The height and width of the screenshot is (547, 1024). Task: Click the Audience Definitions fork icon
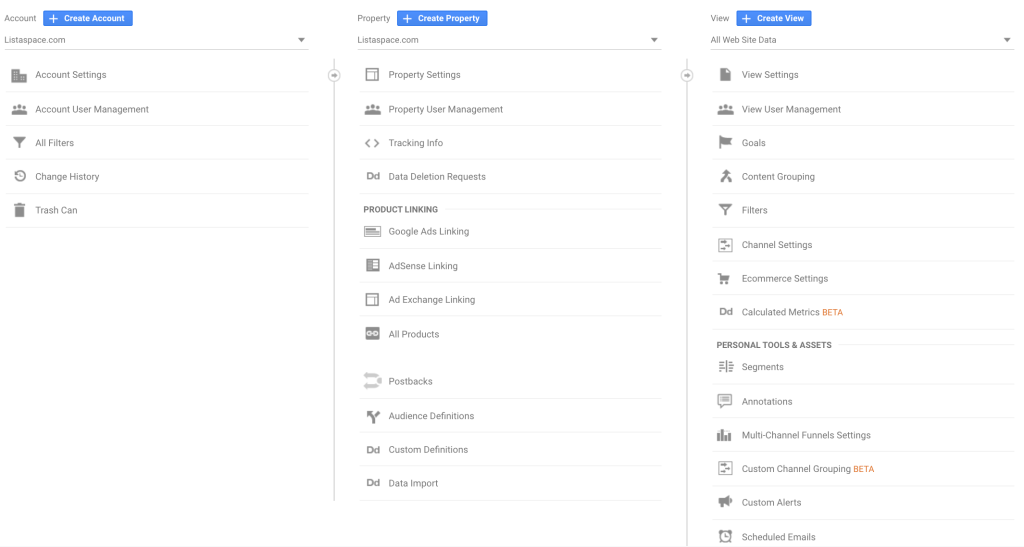pos(372,416)
